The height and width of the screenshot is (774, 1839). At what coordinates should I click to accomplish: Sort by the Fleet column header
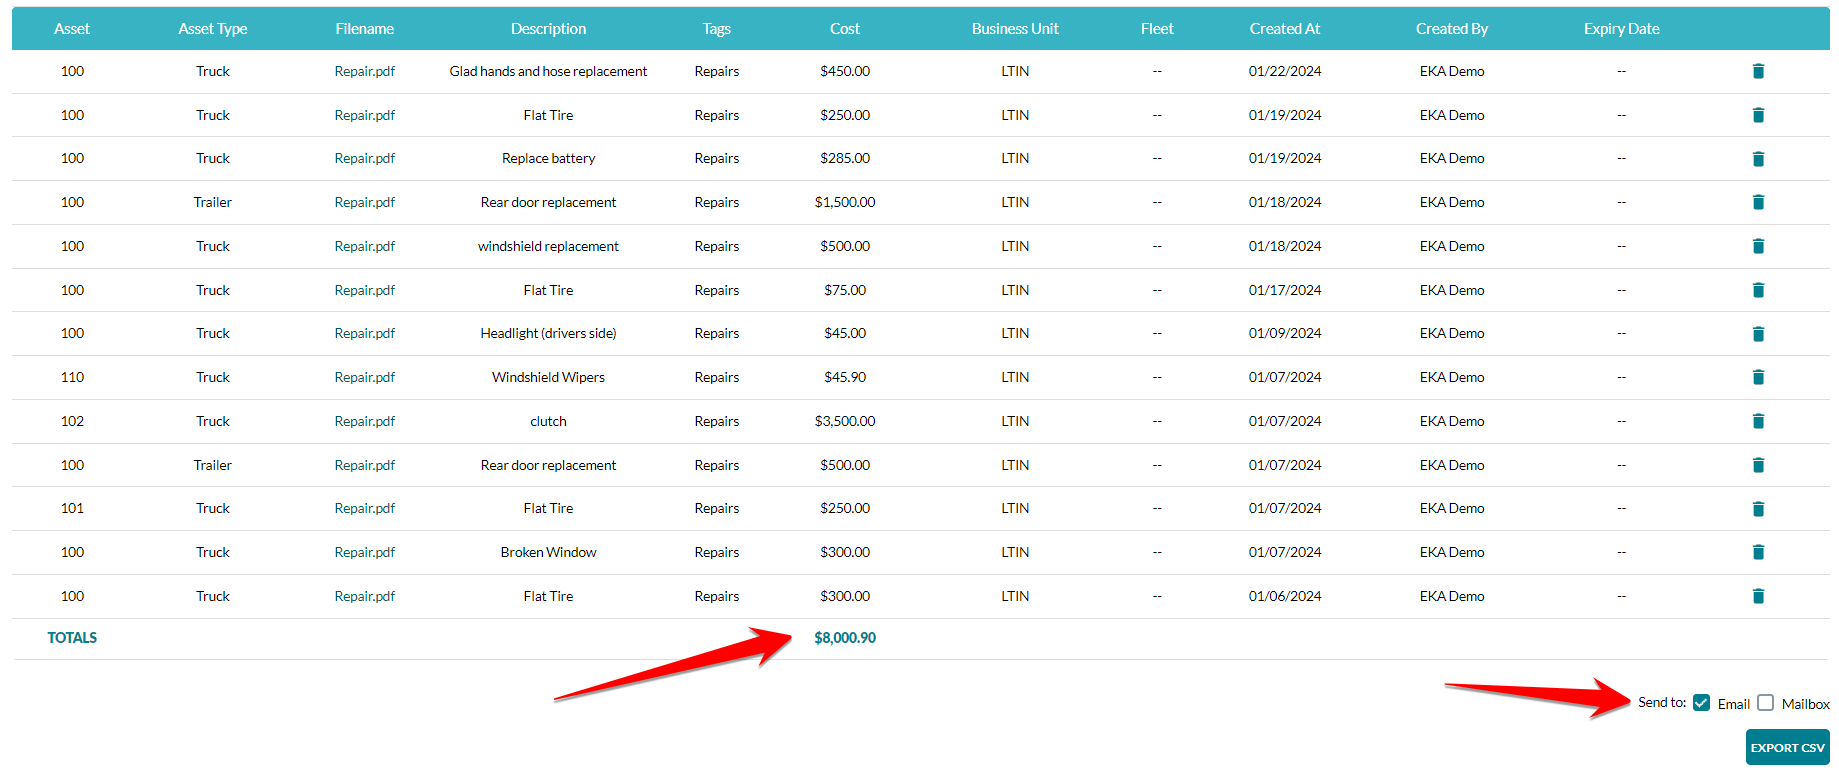tap(1157, 29)
